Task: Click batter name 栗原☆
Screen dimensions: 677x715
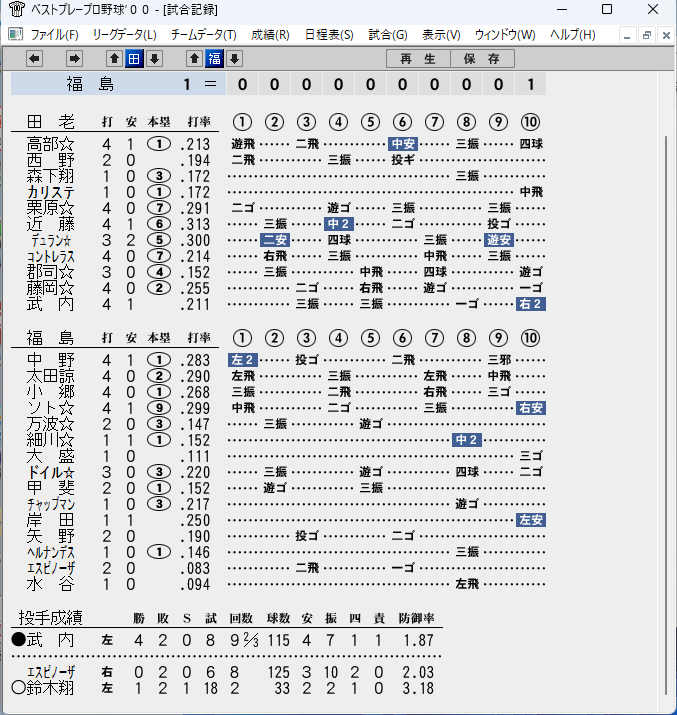Action: click(51, 208)
